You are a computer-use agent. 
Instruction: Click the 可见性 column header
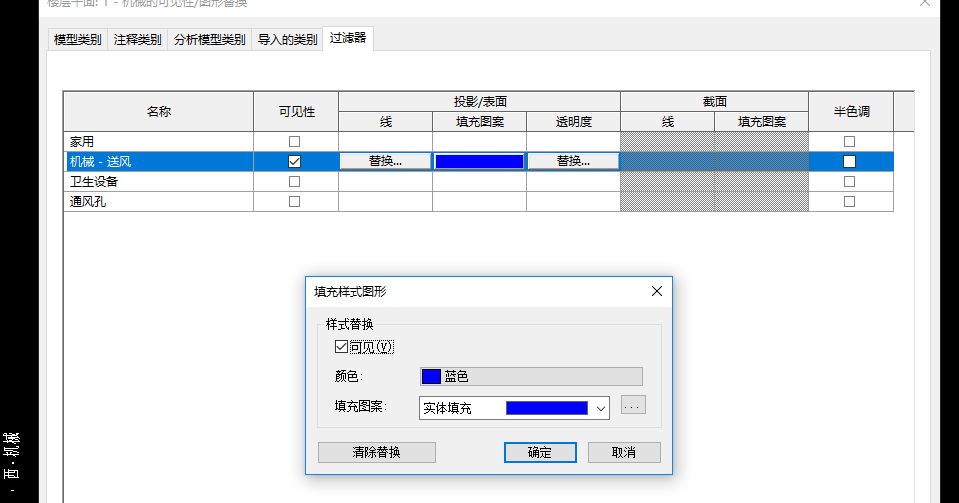[296, 111]
